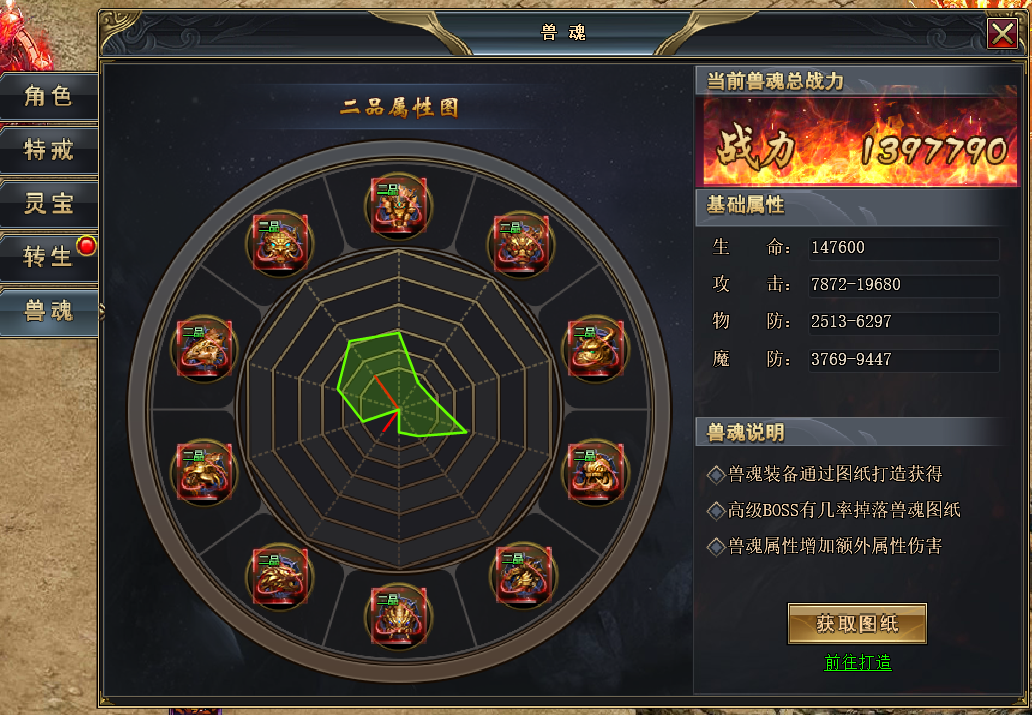Open the 灵宝 tab
The width and height of the screenshot is (1032, 715).
49,203
